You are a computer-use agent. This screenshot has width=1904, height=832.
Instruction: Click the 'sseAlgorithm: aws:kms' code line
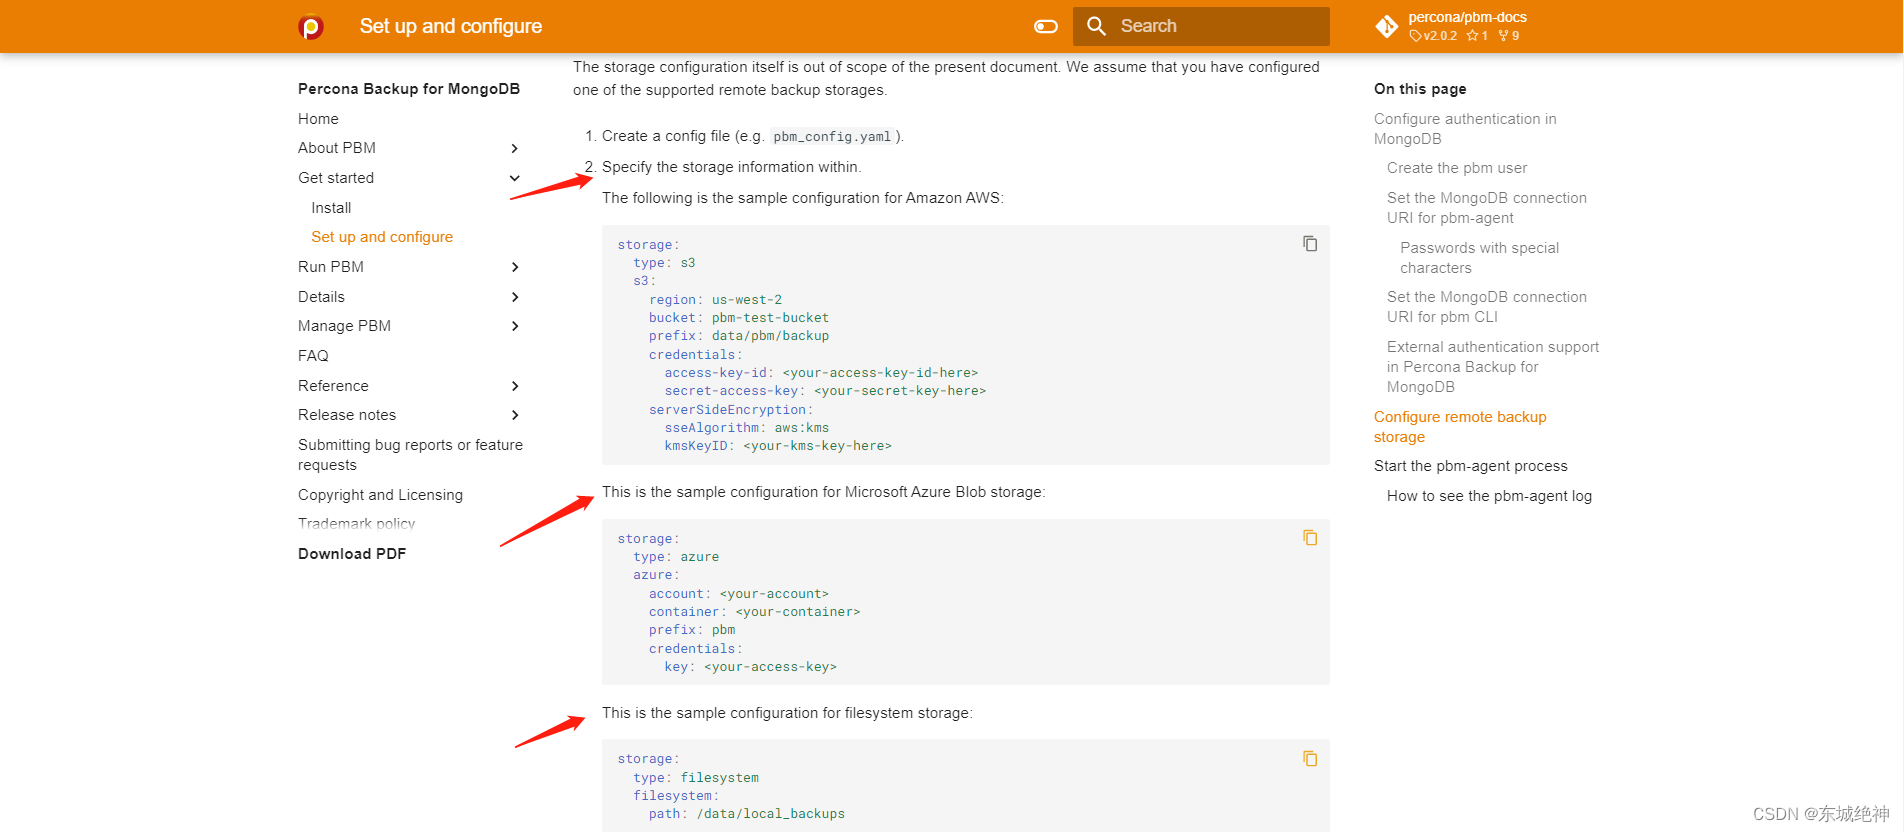[747, 428]
